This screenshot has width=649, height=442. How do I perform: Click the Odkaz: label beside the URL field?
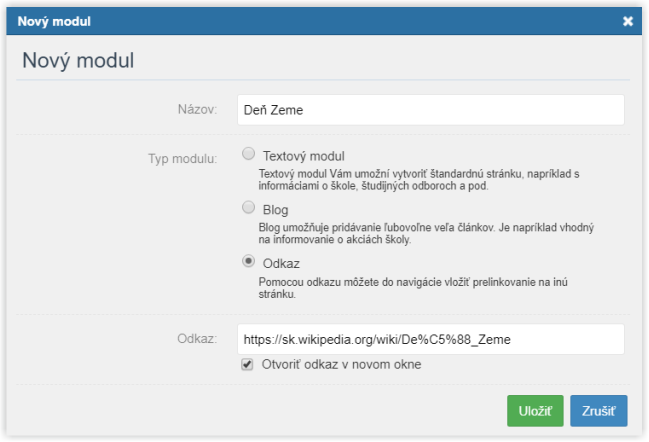pyautogui.click(x=197, y=339)
